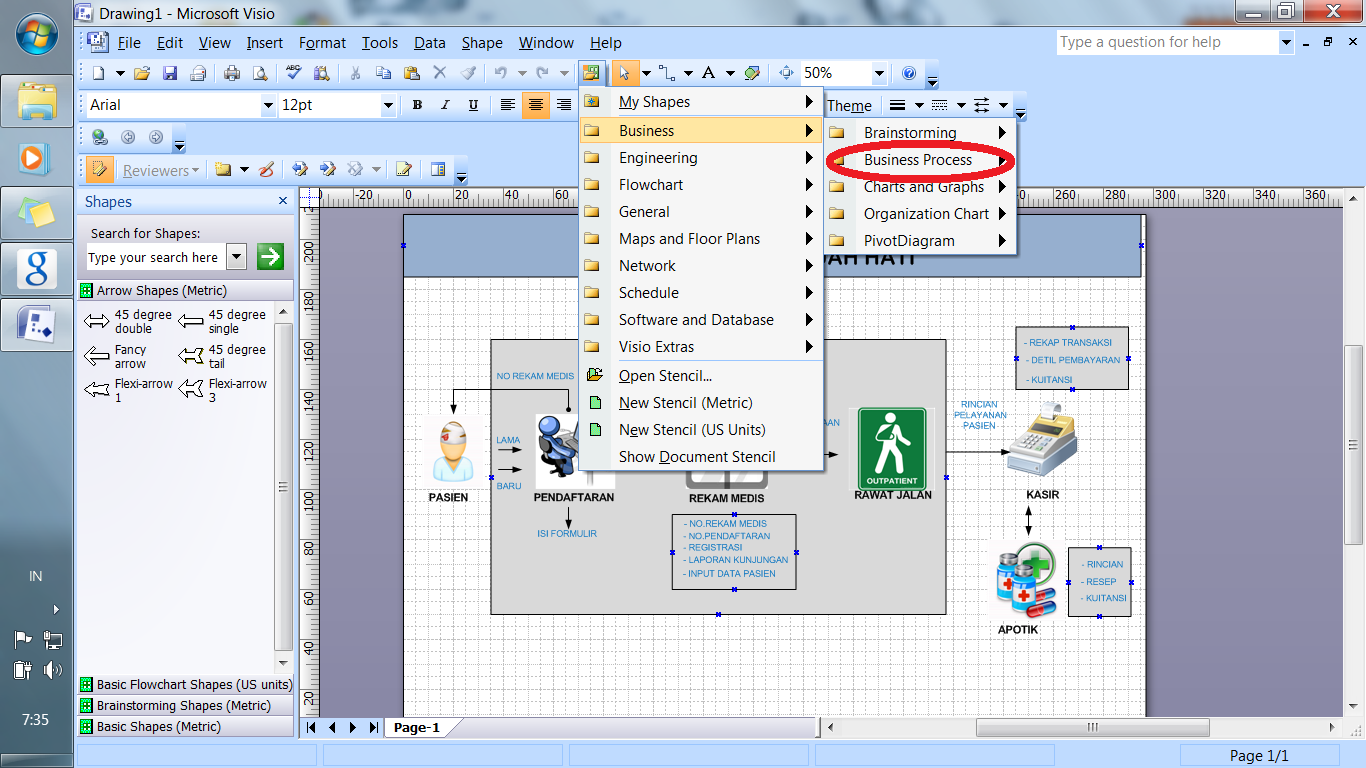Click the Insert Hyperlink globe icon
This screenshot has width=1366, height=768.
pos(99,138)
